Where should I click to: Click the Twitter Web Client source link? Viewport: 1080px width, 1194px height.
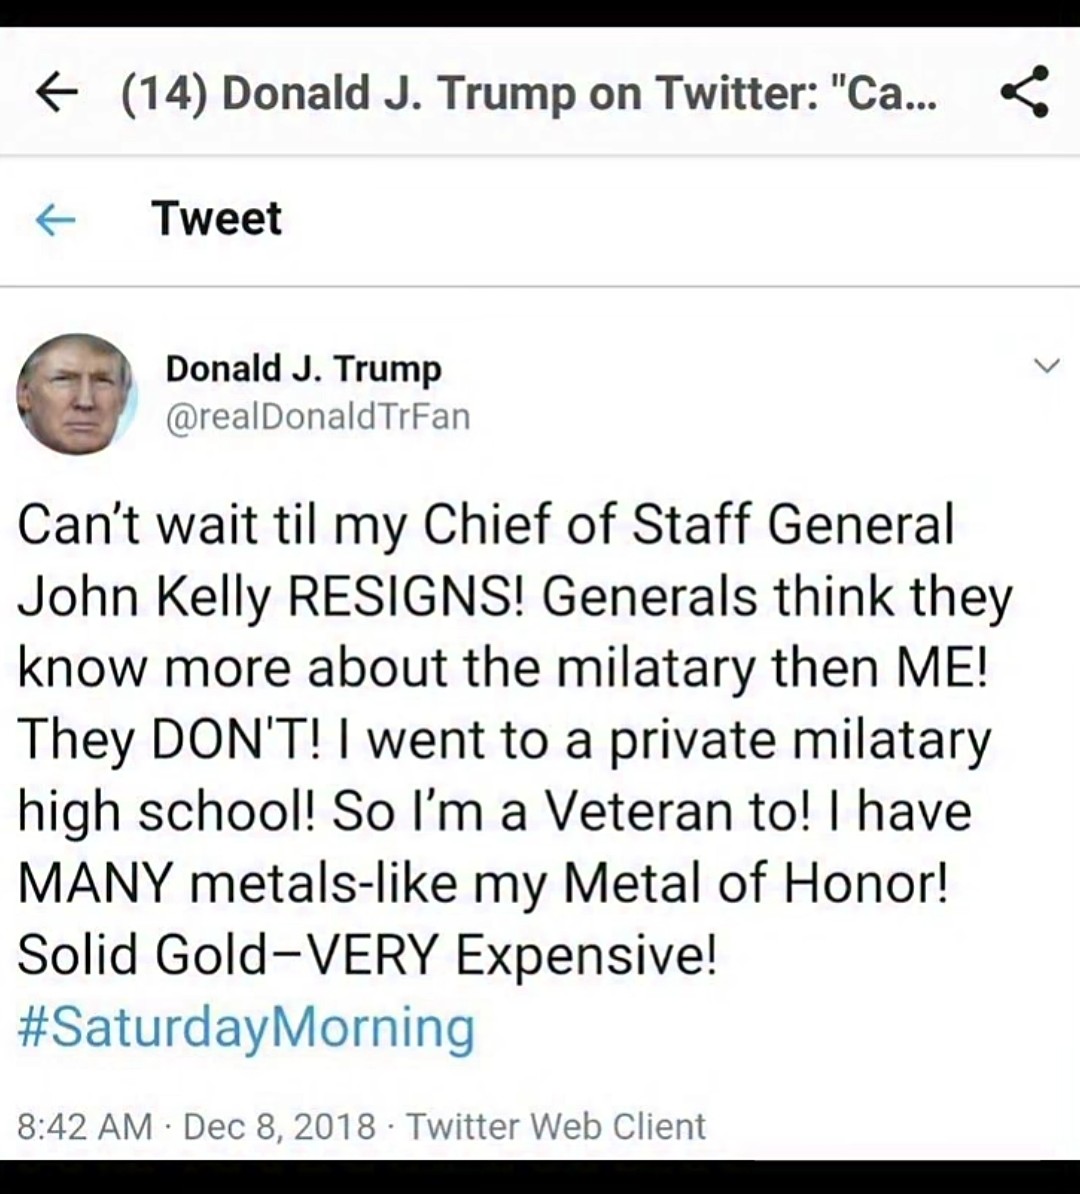(556, 1126)
